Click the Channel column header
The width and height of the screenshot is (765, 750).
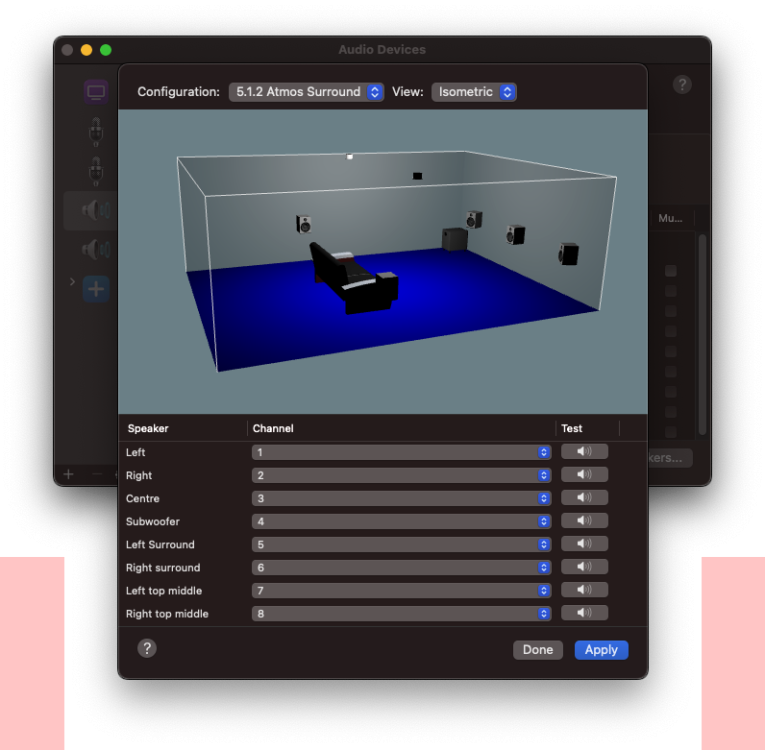pyautogui.click(x=273, y=428)
